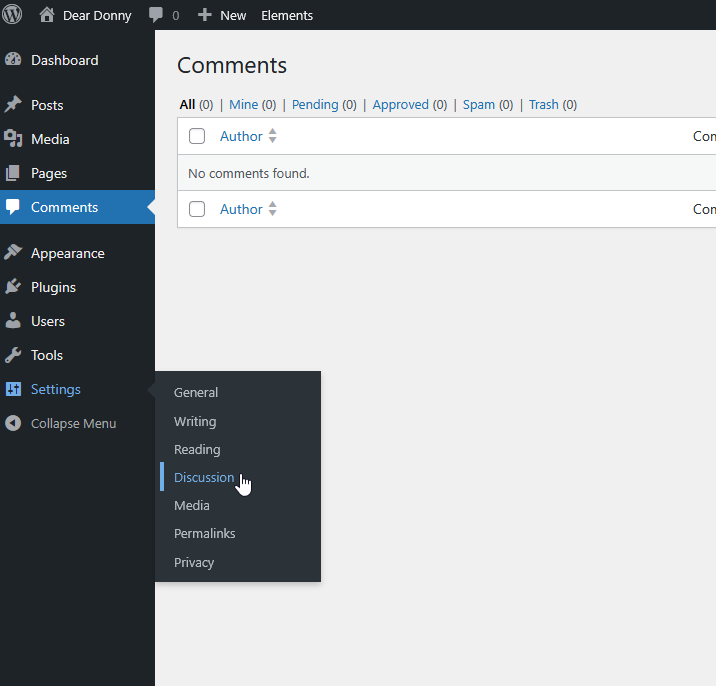Open Elements in the admin bar

pyautogui.click(x=287, y=16)
